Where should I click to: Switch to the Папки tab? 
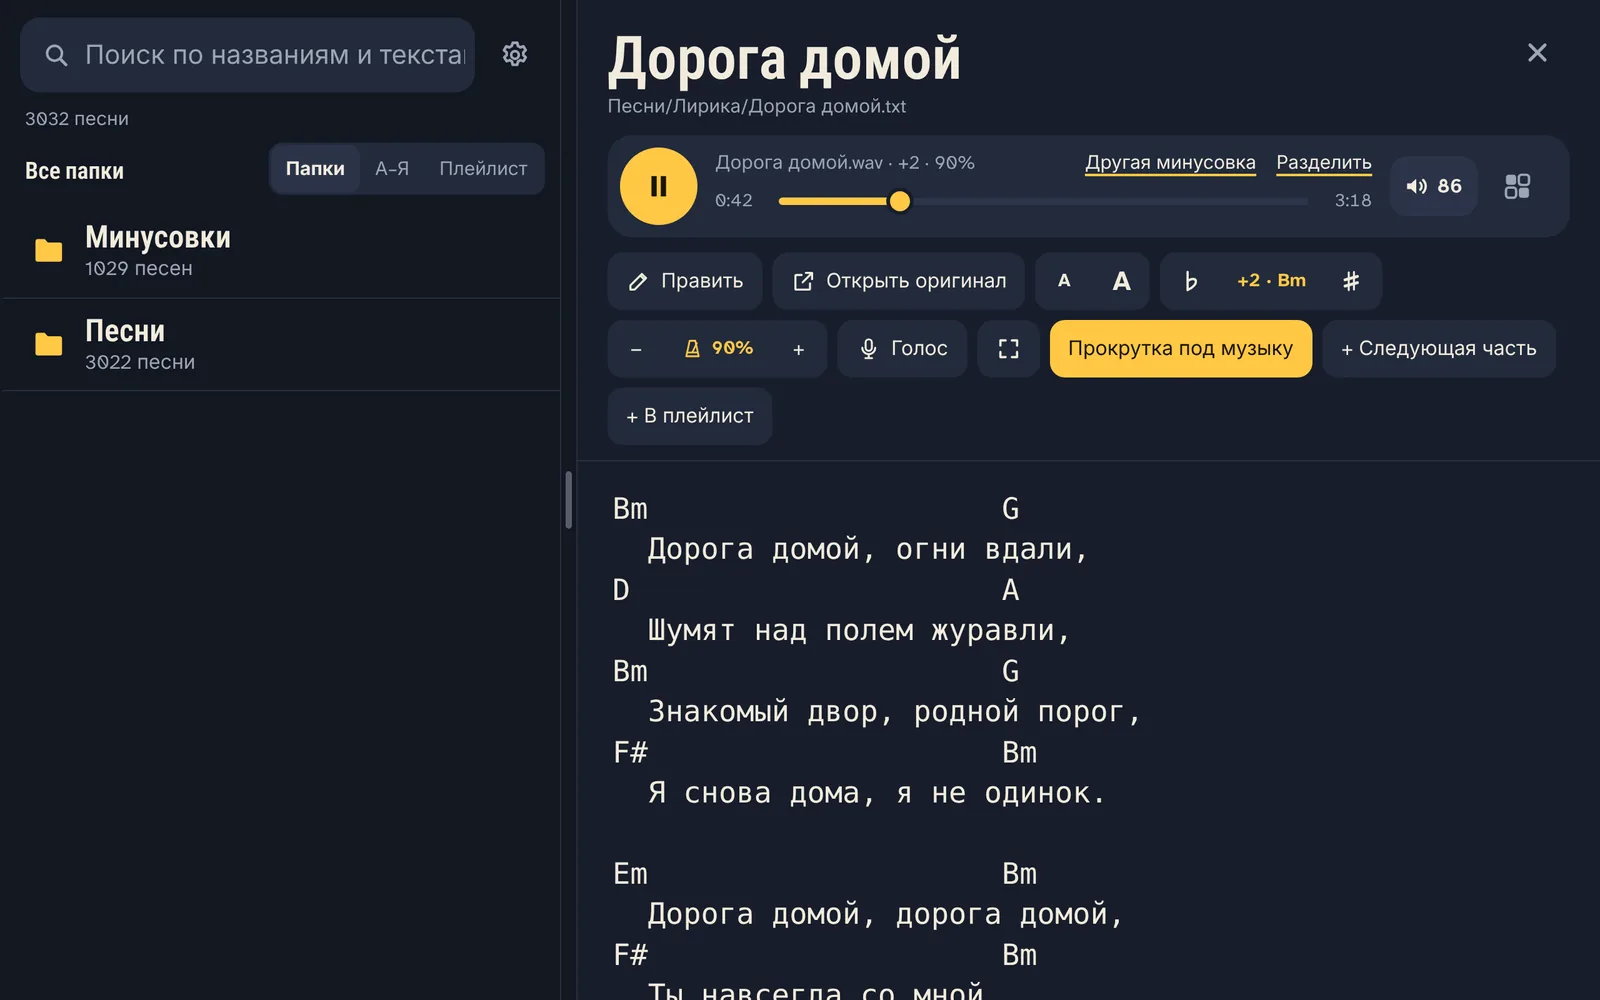click(x=315, y=168)
